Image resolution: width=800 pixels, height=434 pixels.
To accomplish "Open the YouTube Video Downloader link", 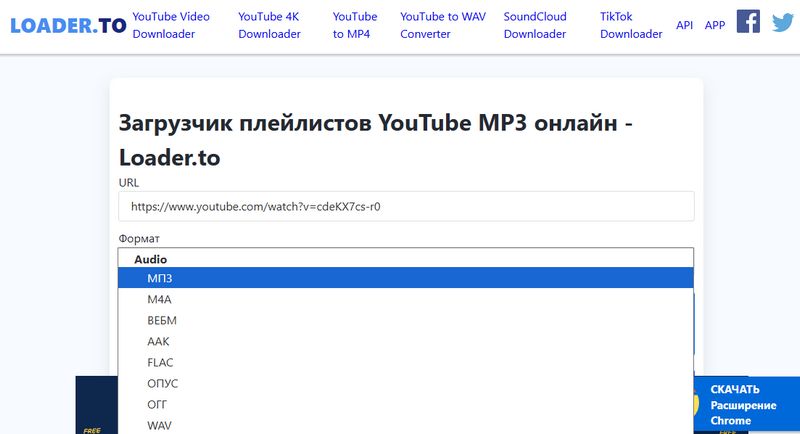I will tap(171, 25).
